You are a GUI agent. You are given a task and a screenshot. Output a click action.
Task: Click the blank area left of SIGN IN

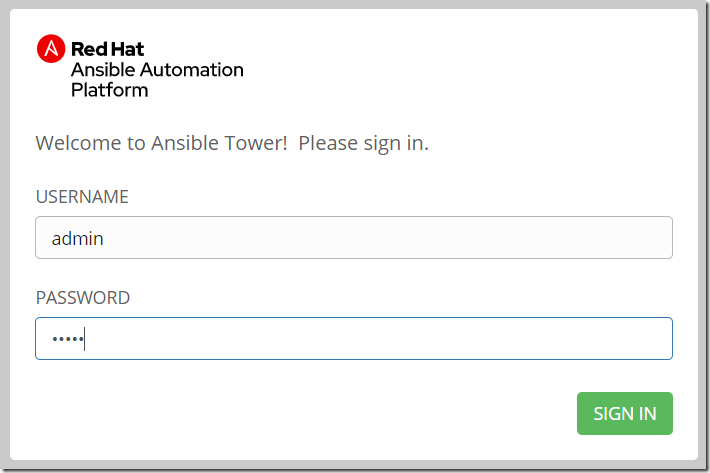(300, 414)
